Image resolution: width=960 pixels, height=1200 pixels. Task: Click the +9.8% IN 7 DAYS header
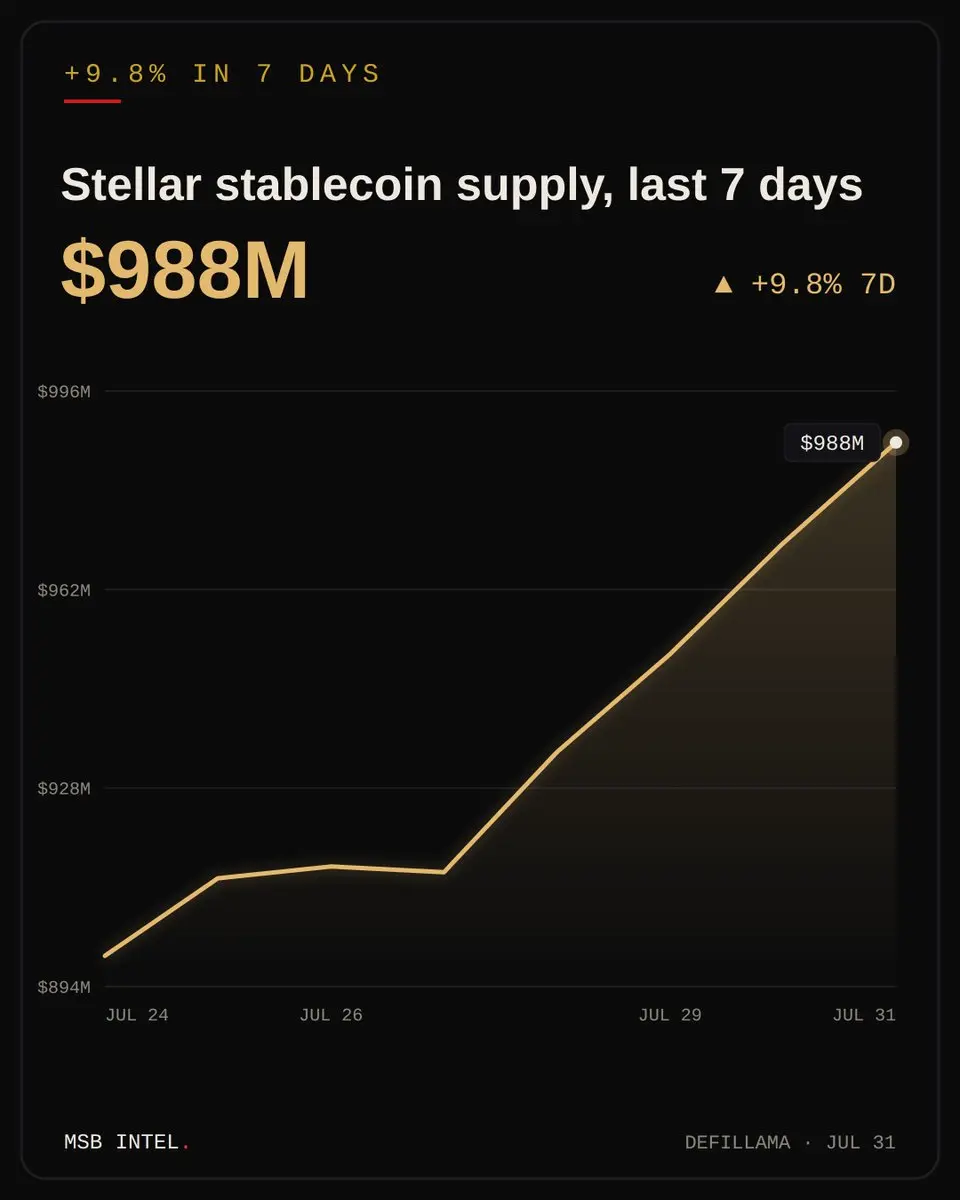pyautogui.click(x=222, y=74)
